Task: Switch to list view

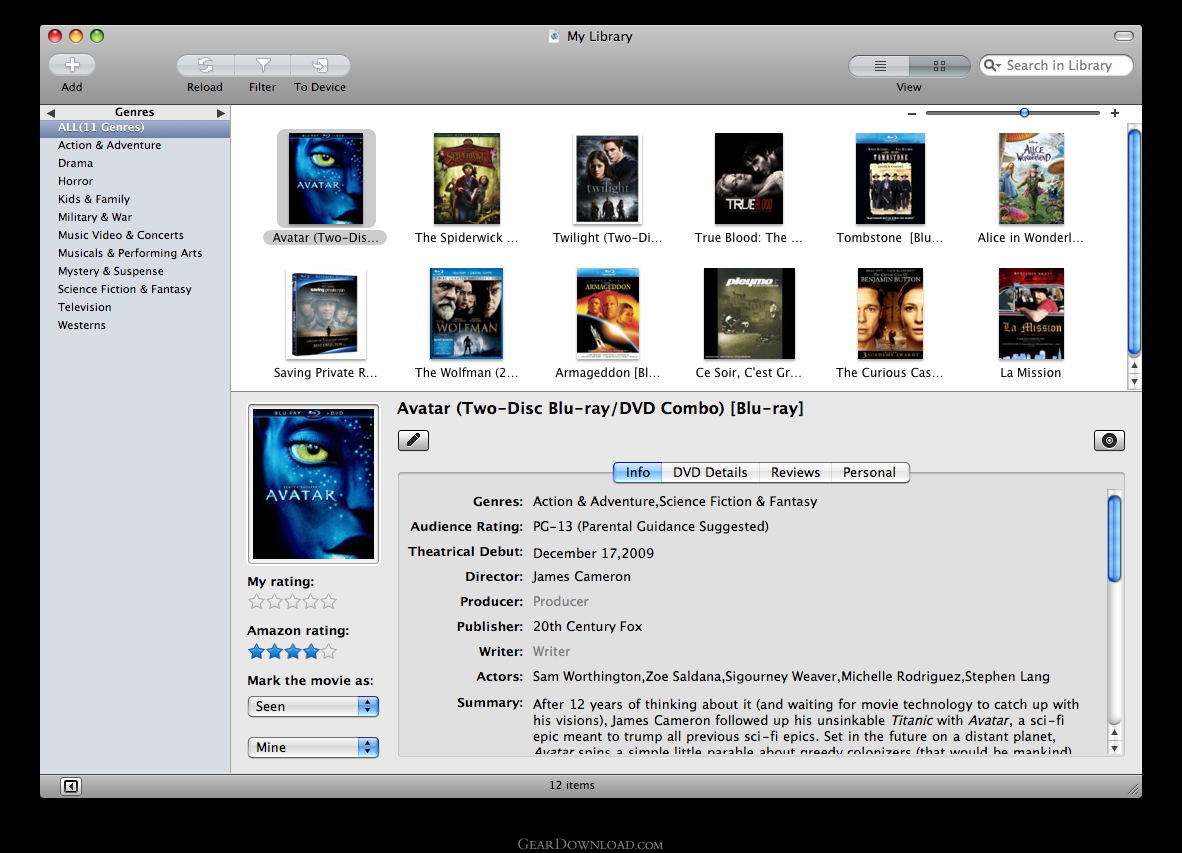Action: (x=879, y=66)
